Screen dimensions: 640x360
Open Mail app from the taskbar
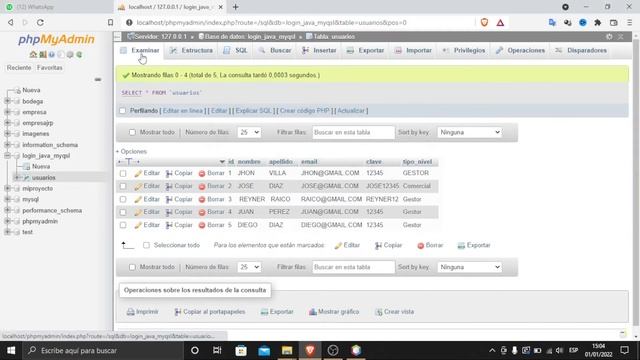click(264, 351)
